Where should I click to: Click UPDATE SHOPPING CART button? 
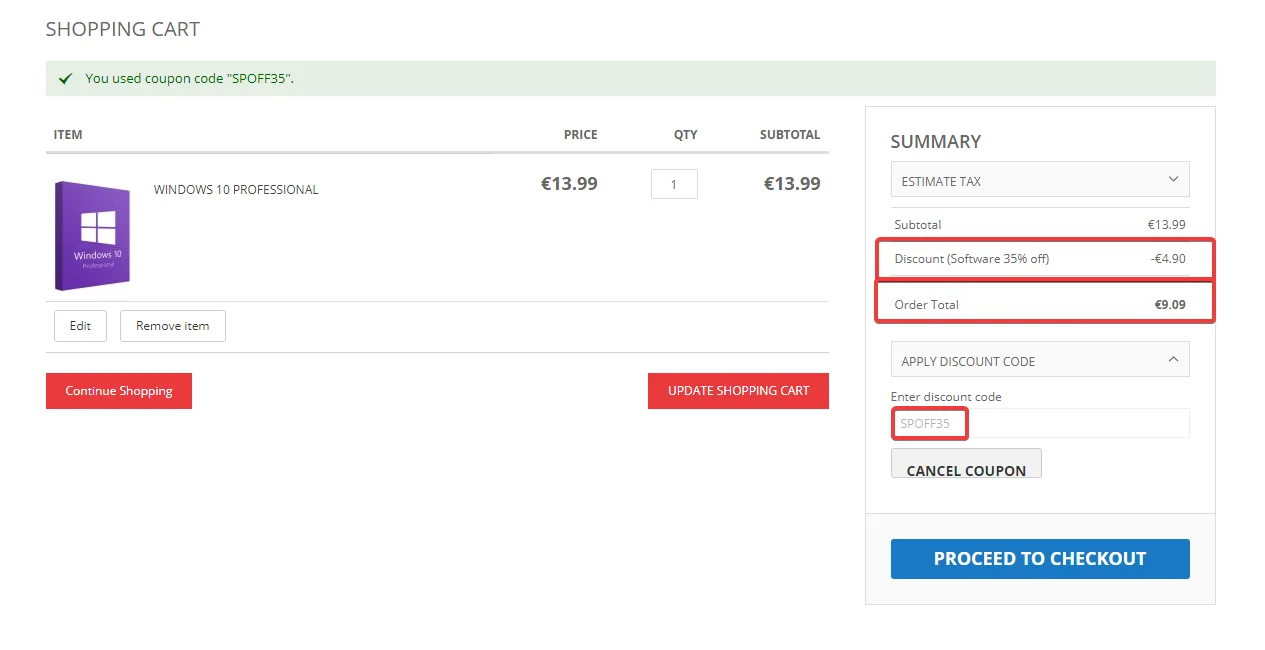[x=738, y=391]
